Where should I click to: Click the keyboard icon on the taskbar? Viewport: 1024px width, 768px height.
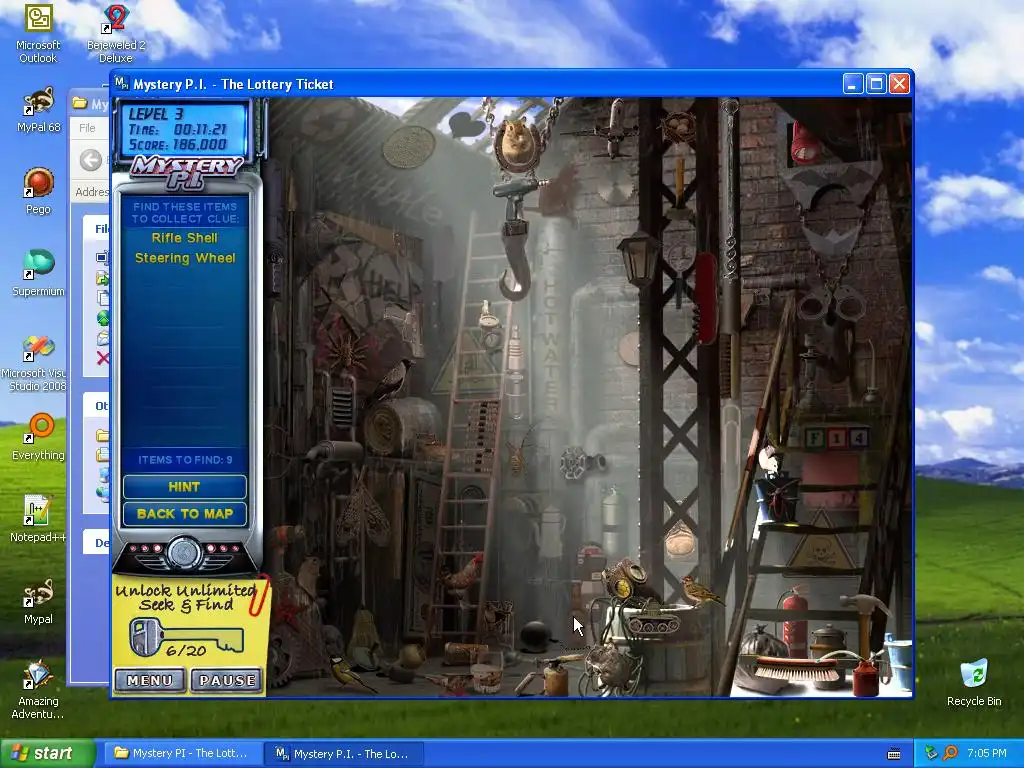[x=894, y=754]
